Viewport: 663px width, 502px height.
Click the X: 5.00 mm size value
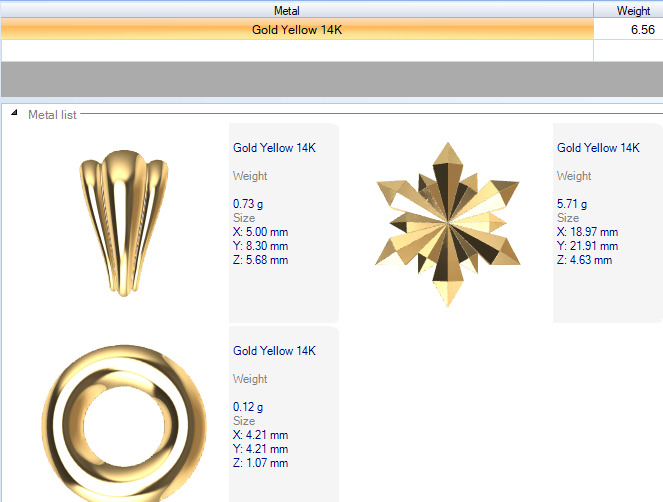coord(260,232)
